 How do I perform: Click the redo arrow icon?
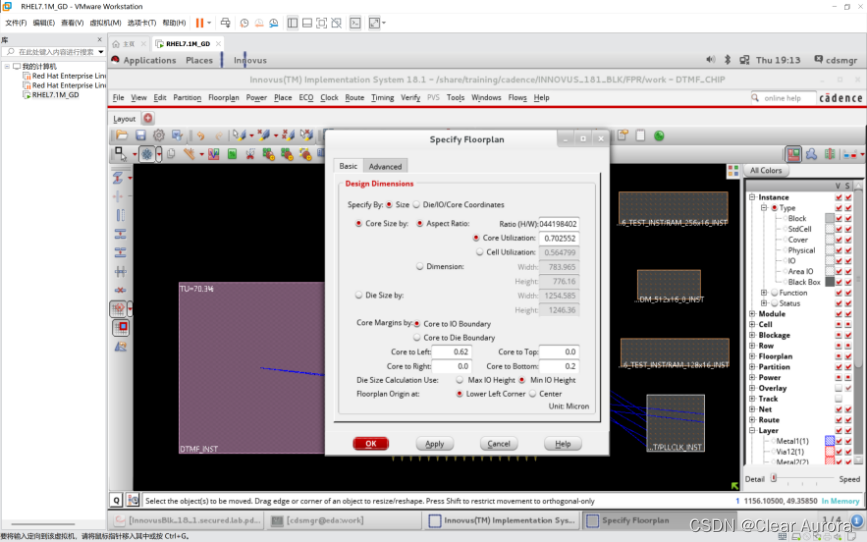click(x=219, y=136)
